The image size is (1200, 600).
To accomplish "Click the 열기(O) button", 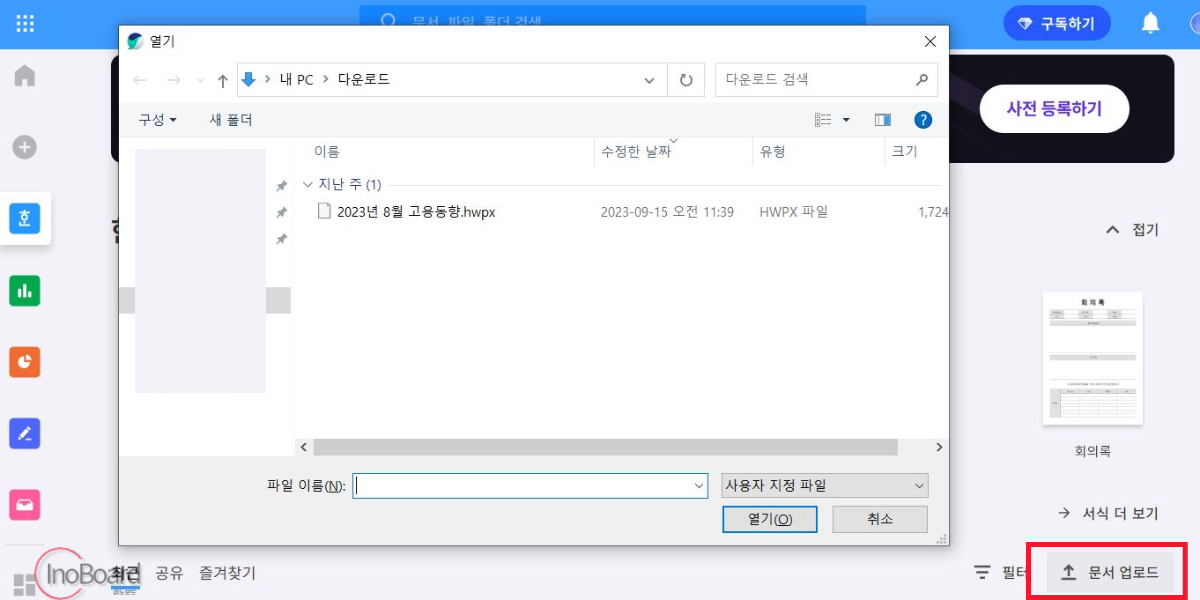I will [x=770, y=519].
